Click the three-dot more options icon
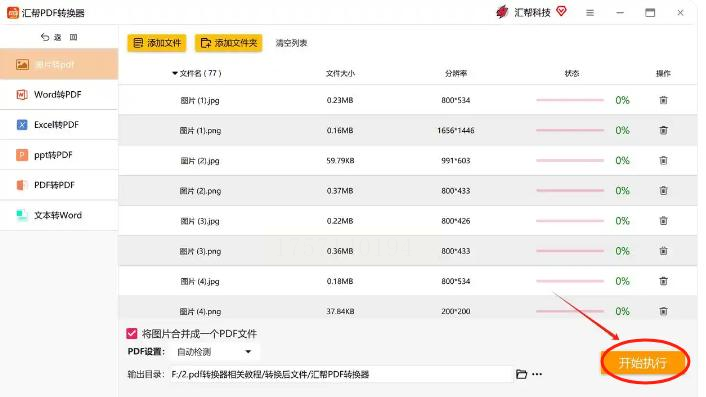The image size is (706, 397). point(537,374)
